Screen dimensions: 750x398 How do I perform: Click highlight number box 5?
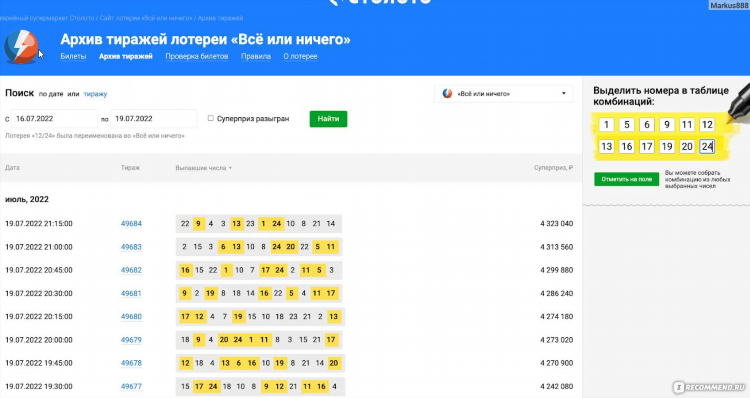627,125
